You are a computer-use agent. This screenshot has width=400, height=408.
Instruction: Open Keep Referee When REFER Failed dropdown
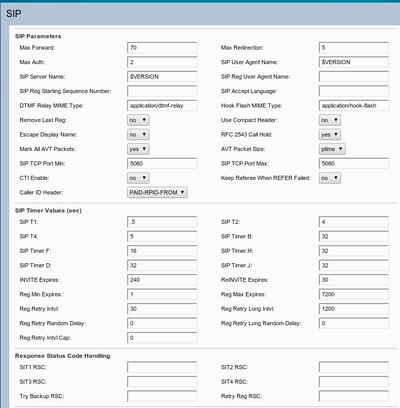[x=330, y=178]
